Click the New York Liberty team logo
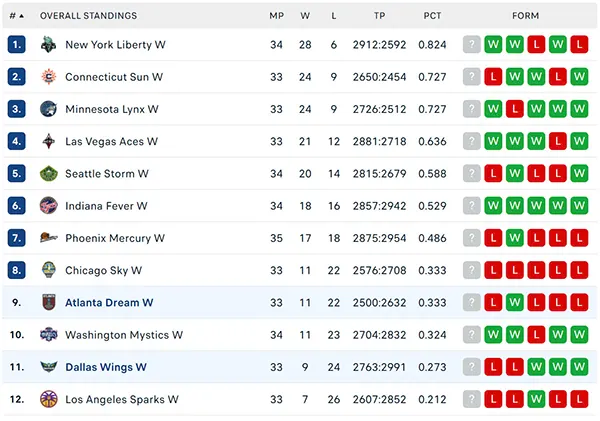This screenshot has height=421, width=600. click(x=49, y=44)
